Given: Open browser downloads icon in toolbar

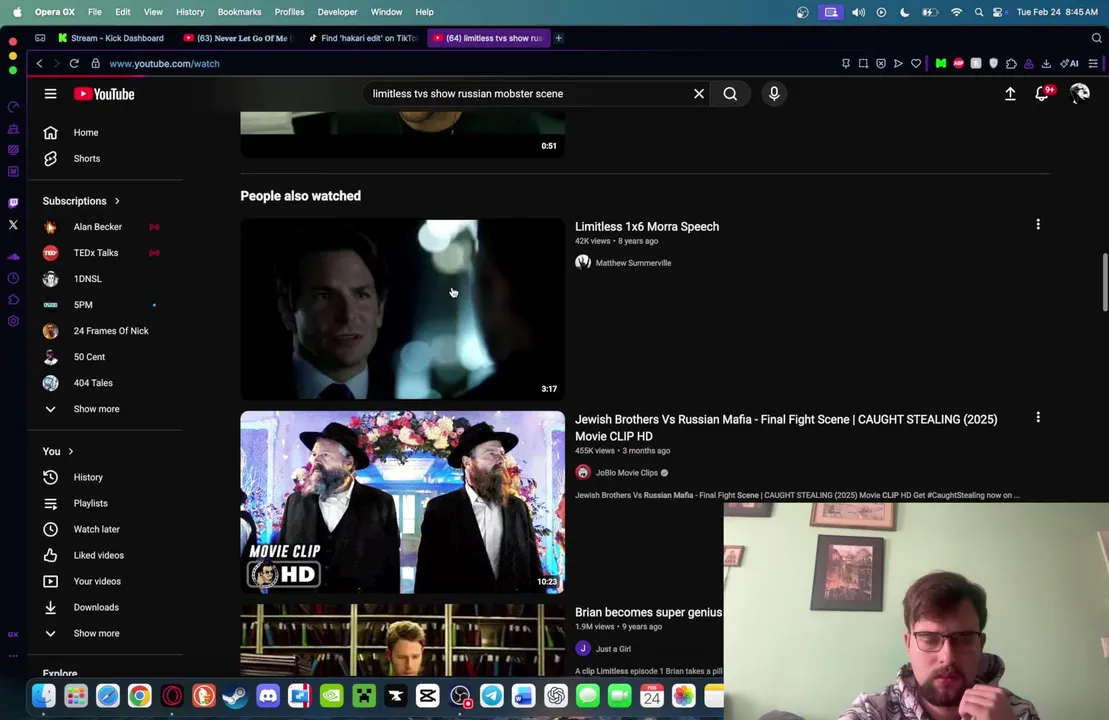Looking at the screenshot, I should (1046, 64).
